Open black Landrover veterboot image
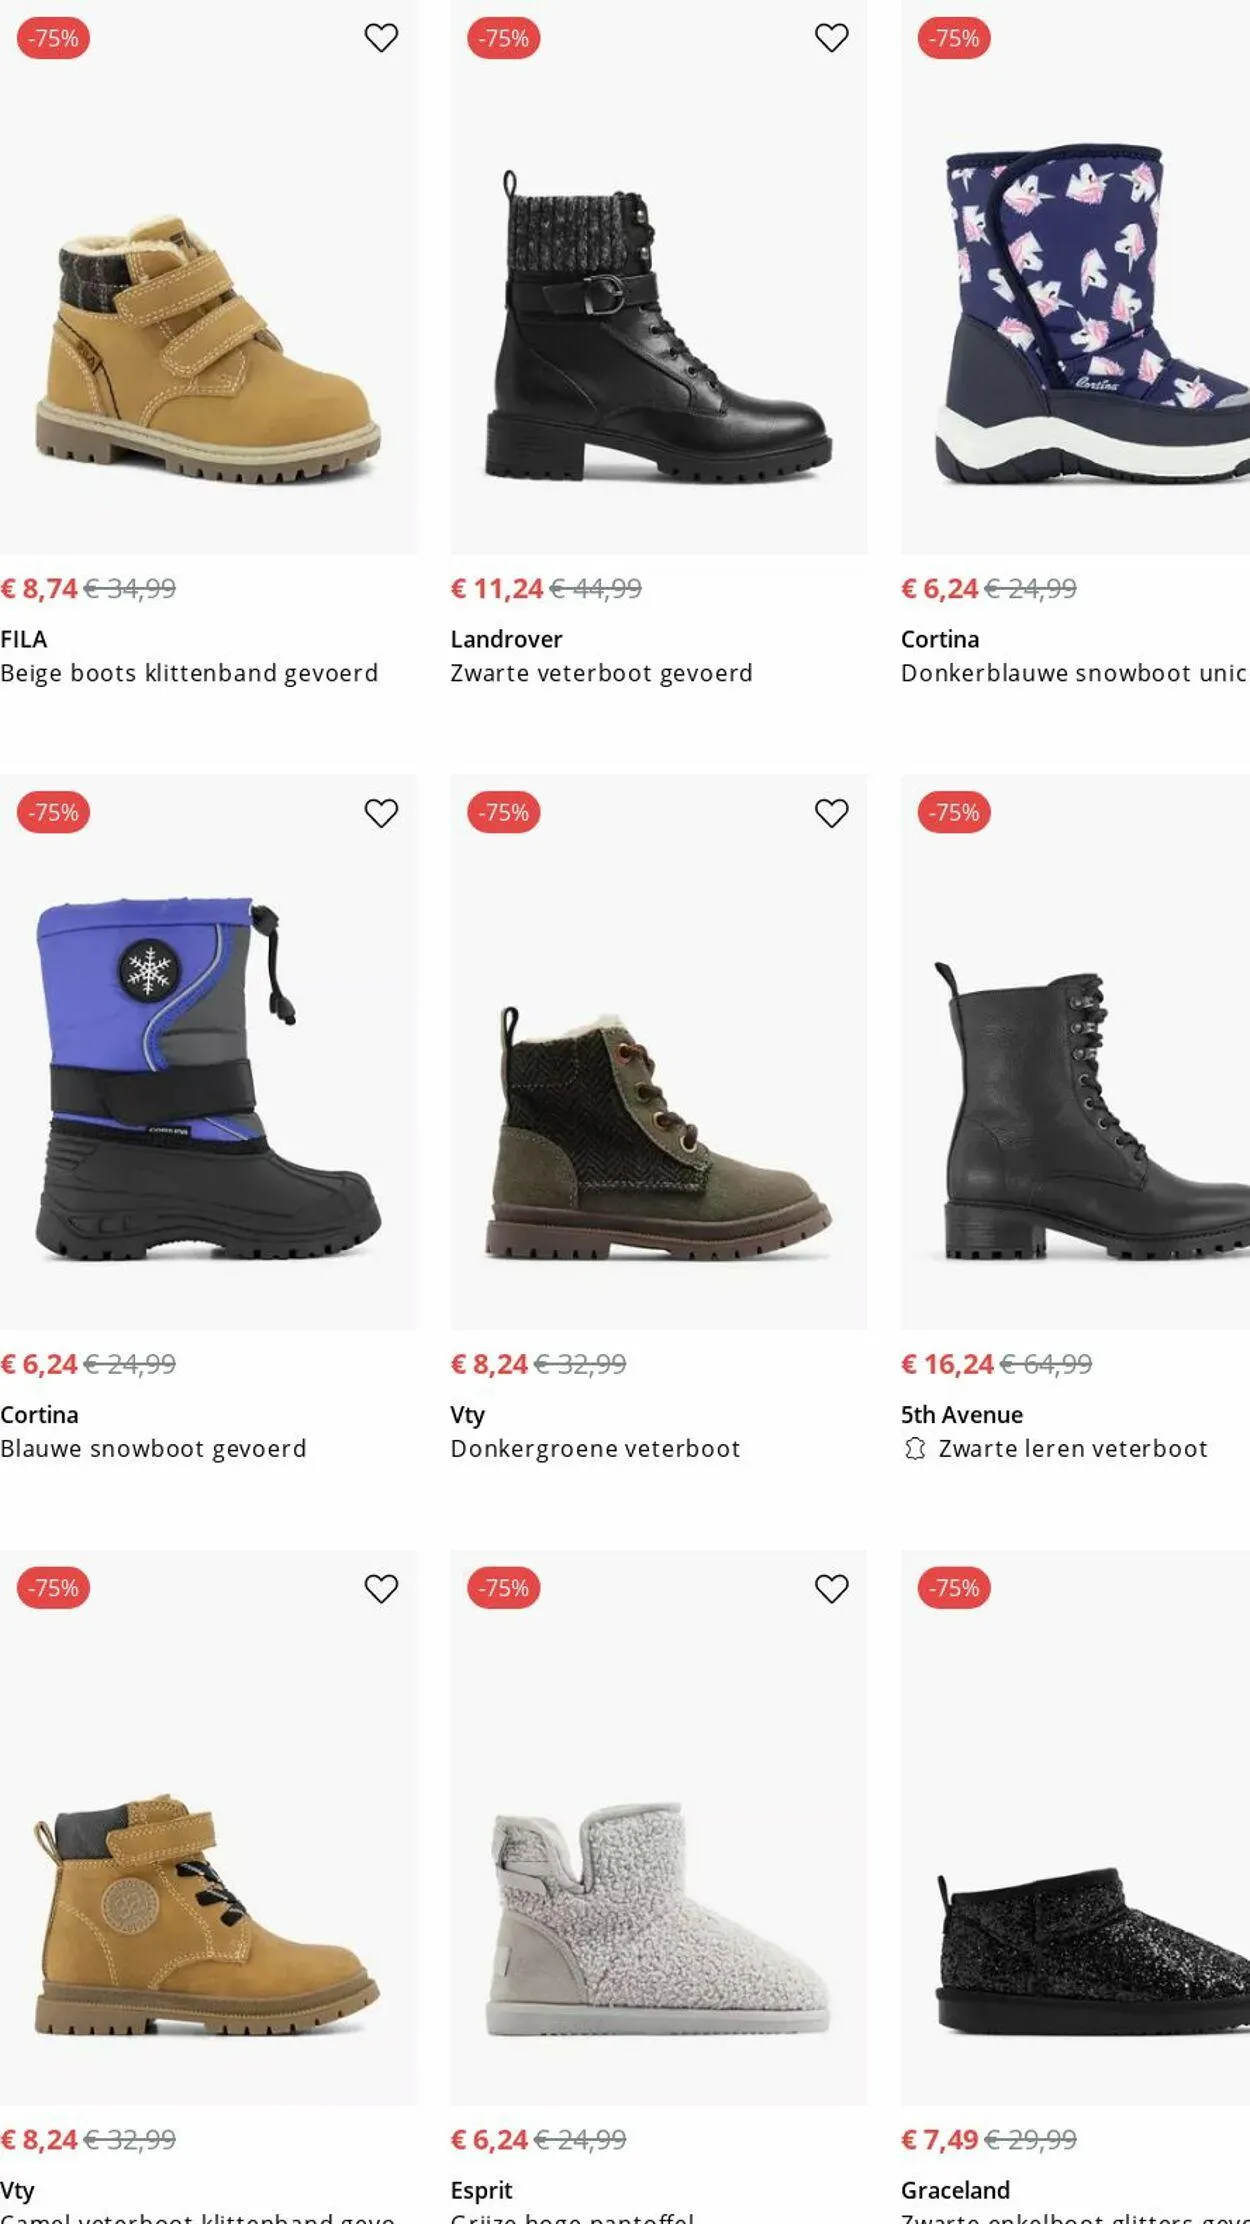1250x2224 pixels. coord(658,330)
